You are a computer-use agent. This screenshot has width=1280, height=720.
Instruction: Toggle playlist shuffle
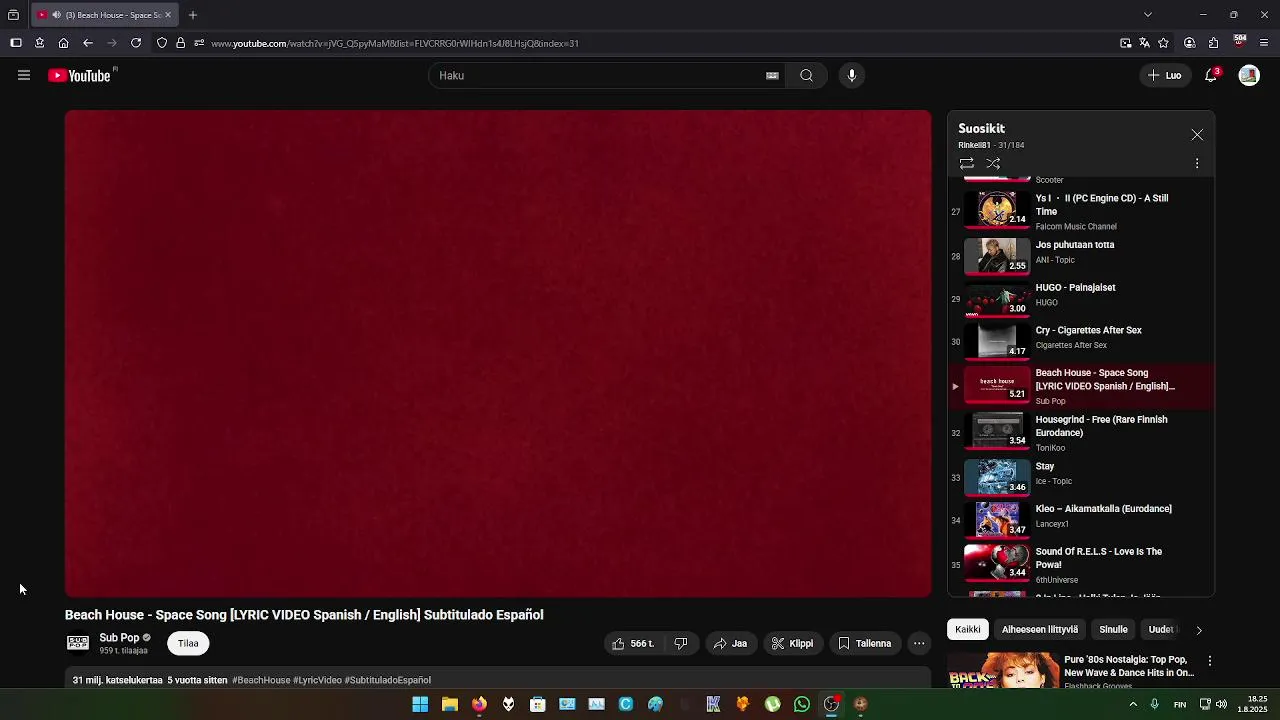993,163
